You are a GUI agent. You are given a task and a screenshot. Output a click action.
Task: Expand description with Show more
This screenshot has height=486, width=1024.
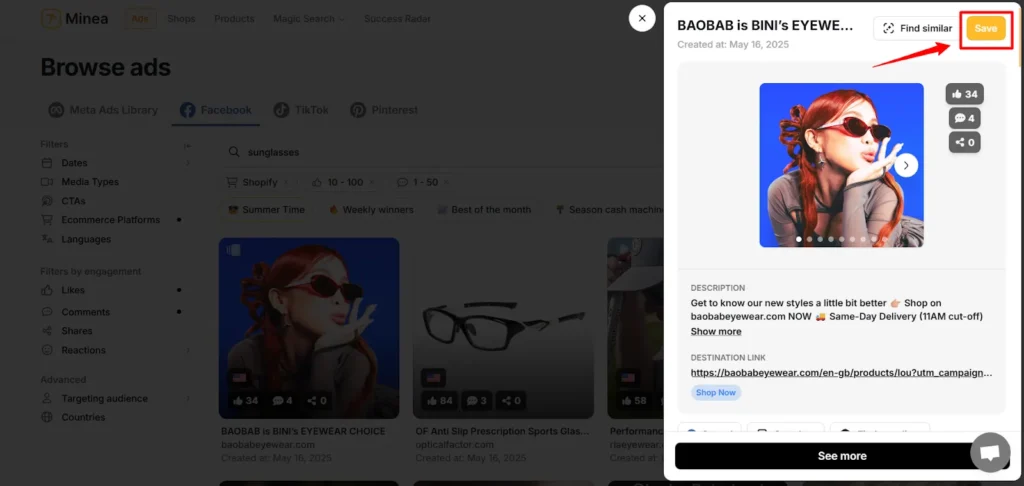(716, 331)
